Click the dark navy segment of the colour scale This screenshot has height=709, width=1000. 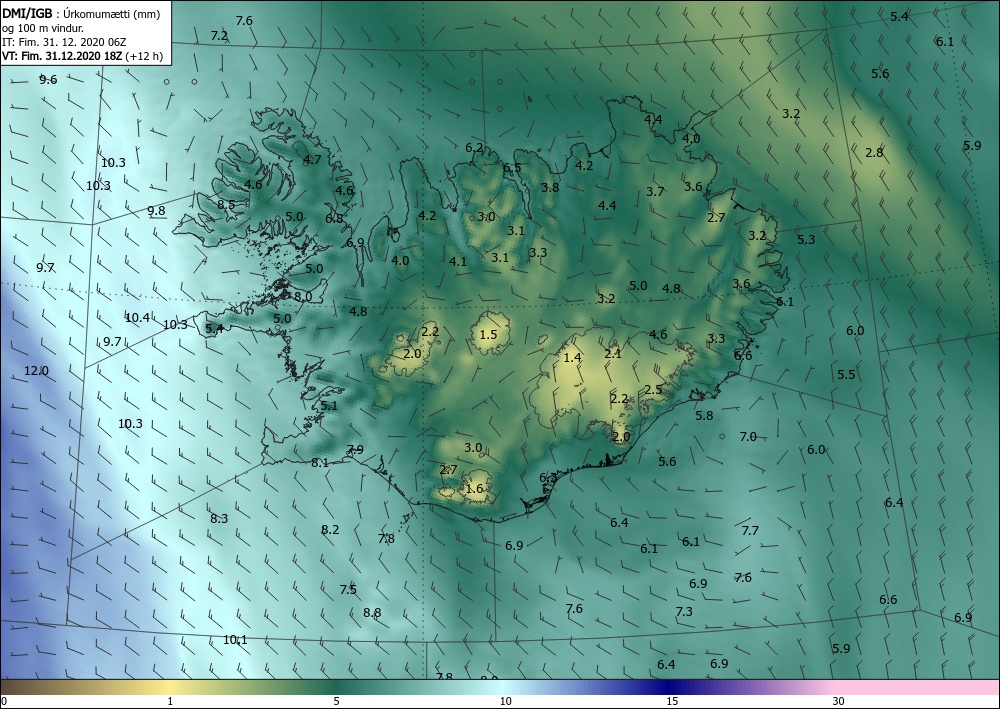coord(670,687)
